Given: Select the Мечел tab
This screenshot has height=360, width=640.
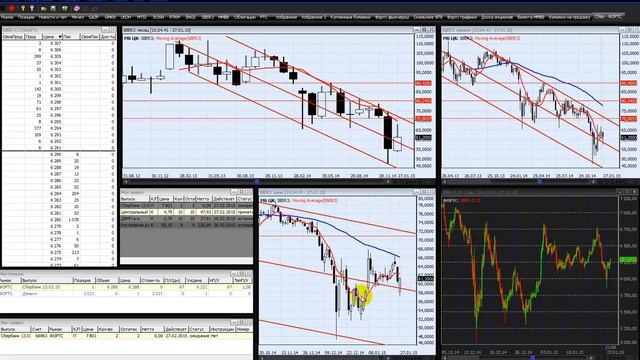Looking at the screenshot, I should 78,17.
